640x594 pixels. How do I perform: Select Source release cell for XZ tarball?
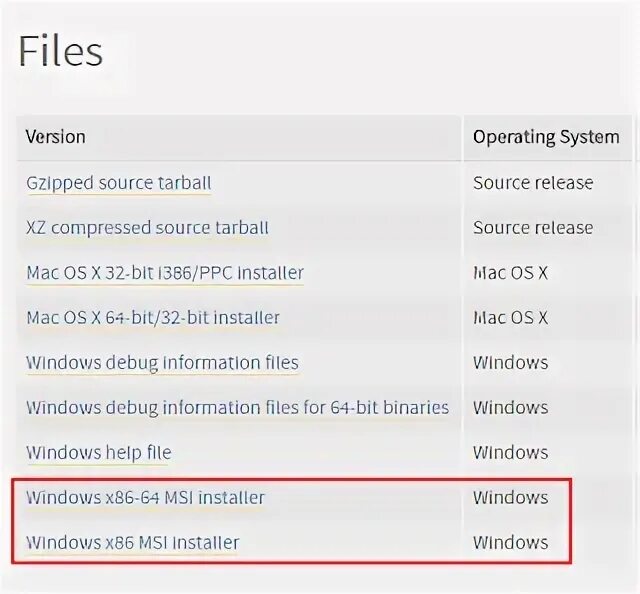tap(533, 228)
